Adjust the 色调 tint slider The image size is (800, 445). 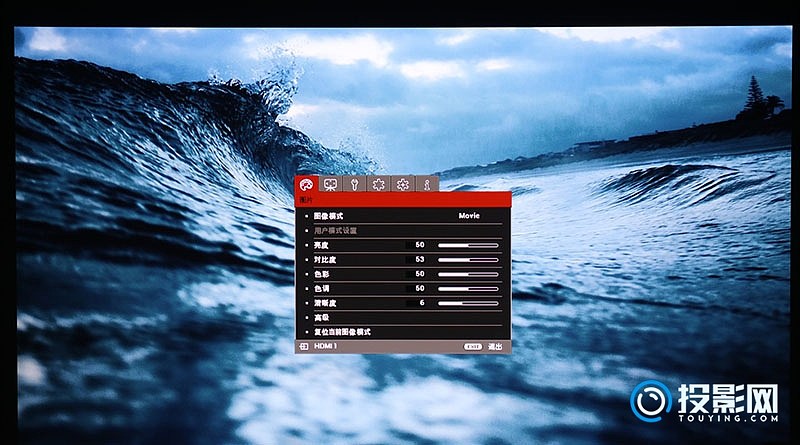tap(468, 288)
